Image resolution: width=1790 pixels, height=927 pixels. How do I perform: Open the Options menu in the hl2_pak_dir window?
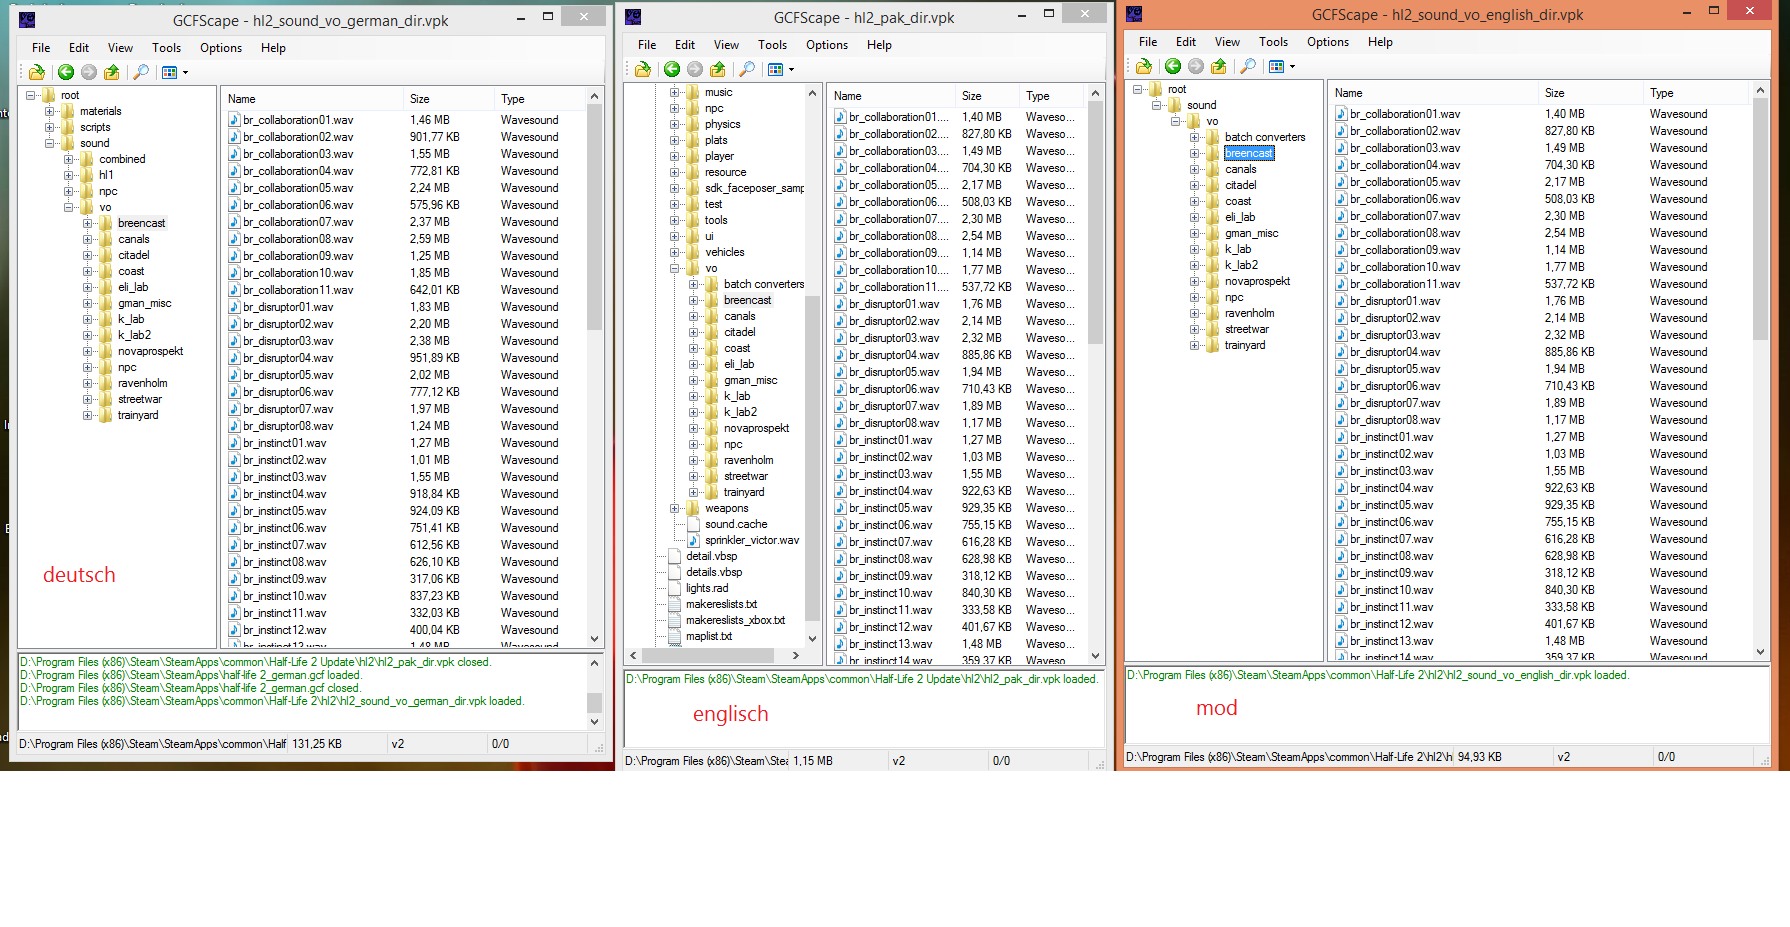[827, 45]
